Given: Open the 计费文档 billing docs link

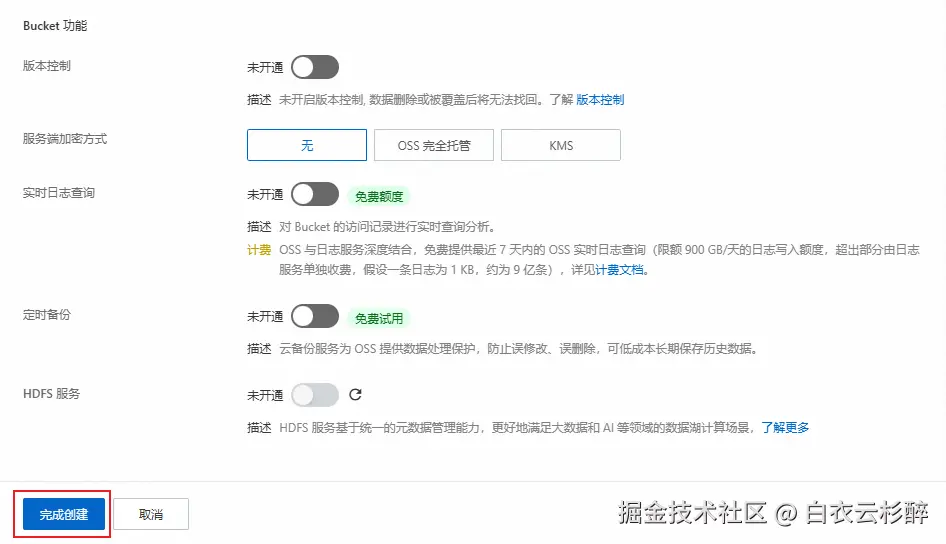Looking at the screenshot, I should pos(619,270).
